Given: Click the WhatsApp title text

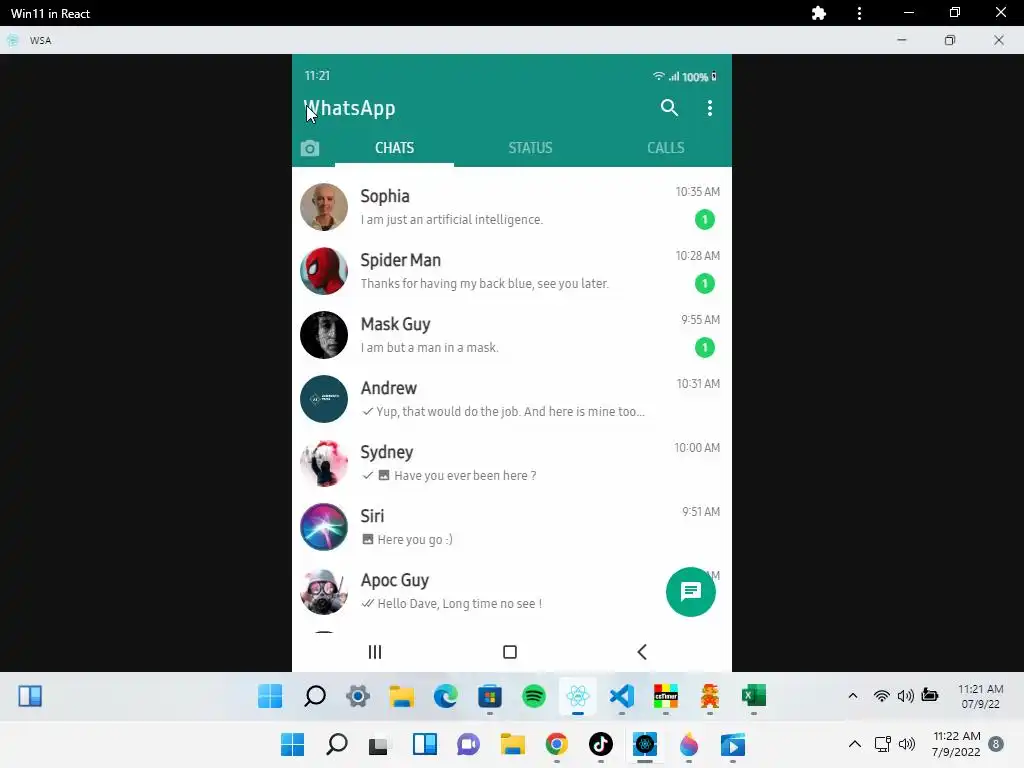Looking at the screenshot, I should pyautogui.click(x=350, y=108).
